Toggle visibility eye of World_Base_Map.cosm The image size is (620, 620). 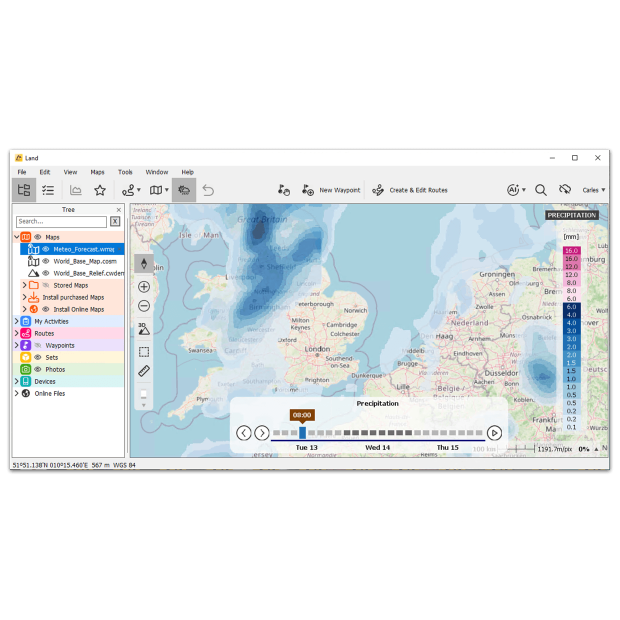tap(46, 261)
